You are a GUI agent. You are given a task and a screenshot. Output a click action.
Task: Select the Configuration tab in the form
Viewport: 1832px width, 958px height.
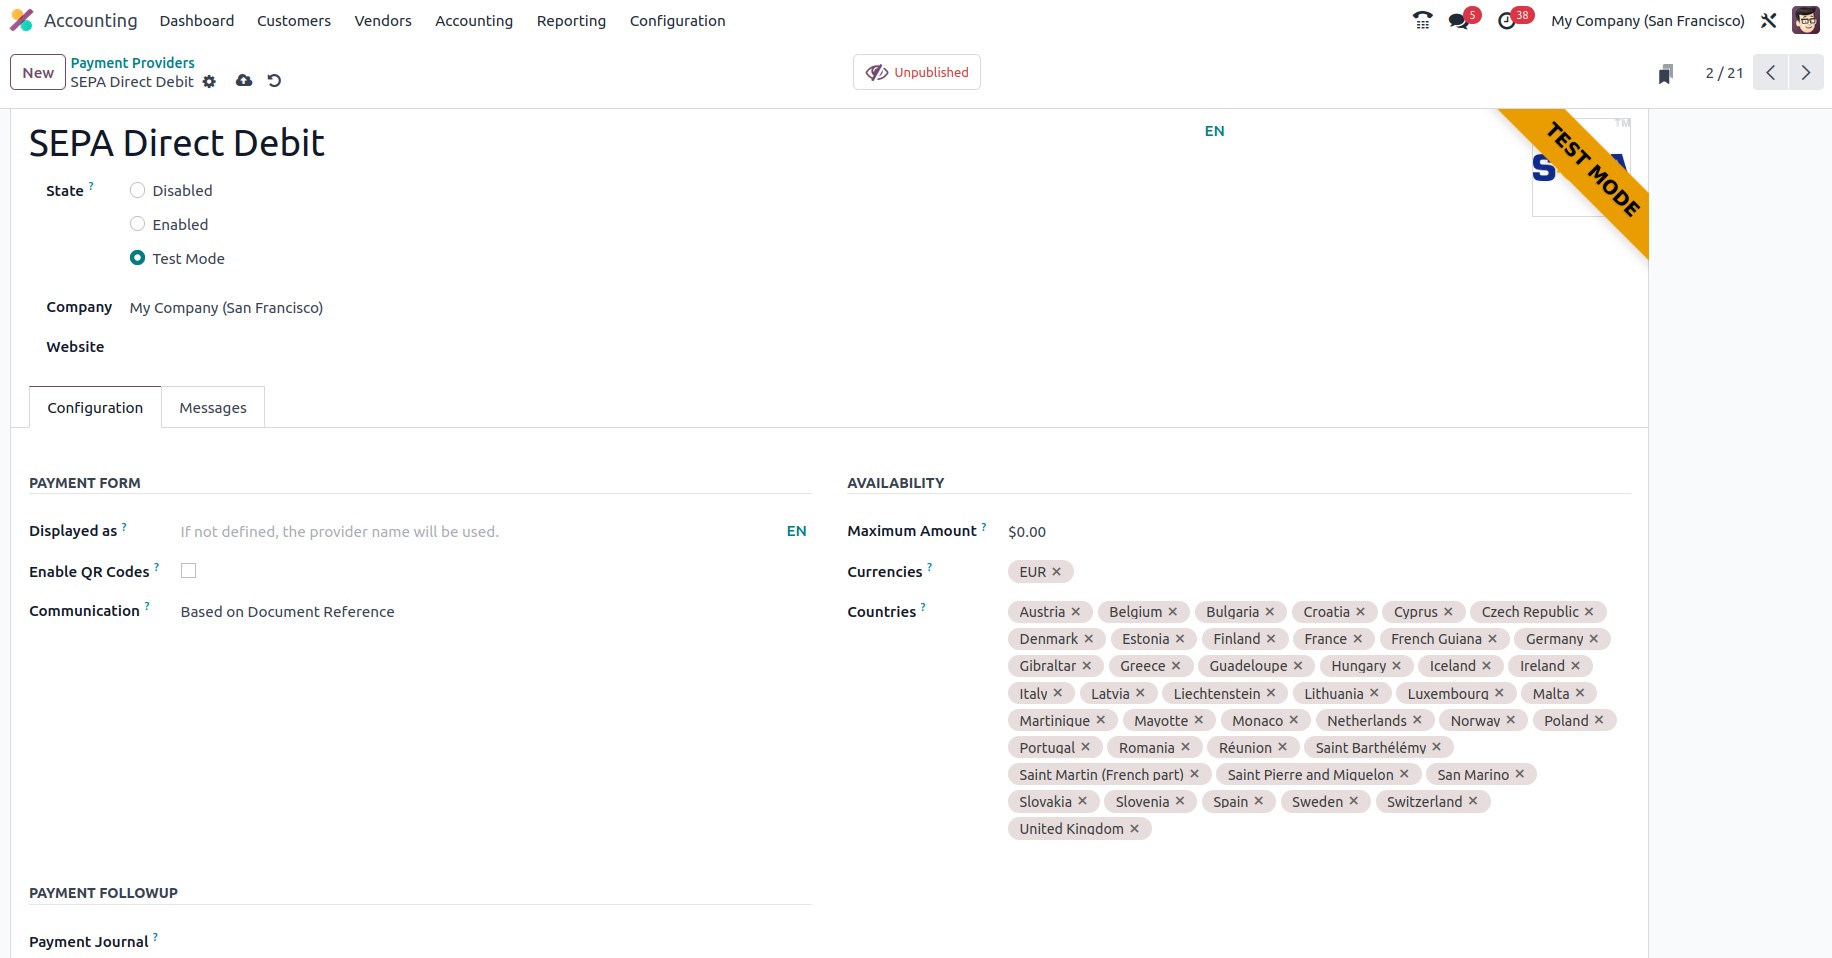pos(95,408)
